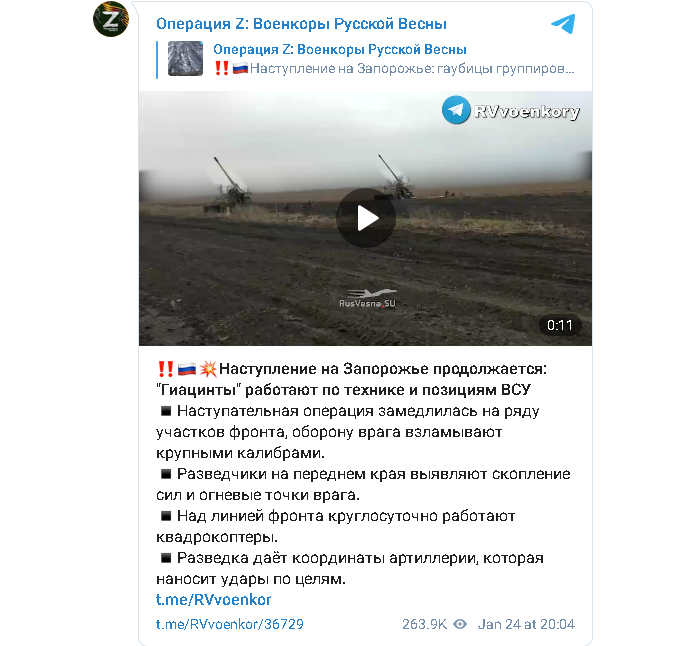The height and width of the screenshot is (646, 686).
Task: Click the RVvoenkory watermark text
Action: [527, 112]
